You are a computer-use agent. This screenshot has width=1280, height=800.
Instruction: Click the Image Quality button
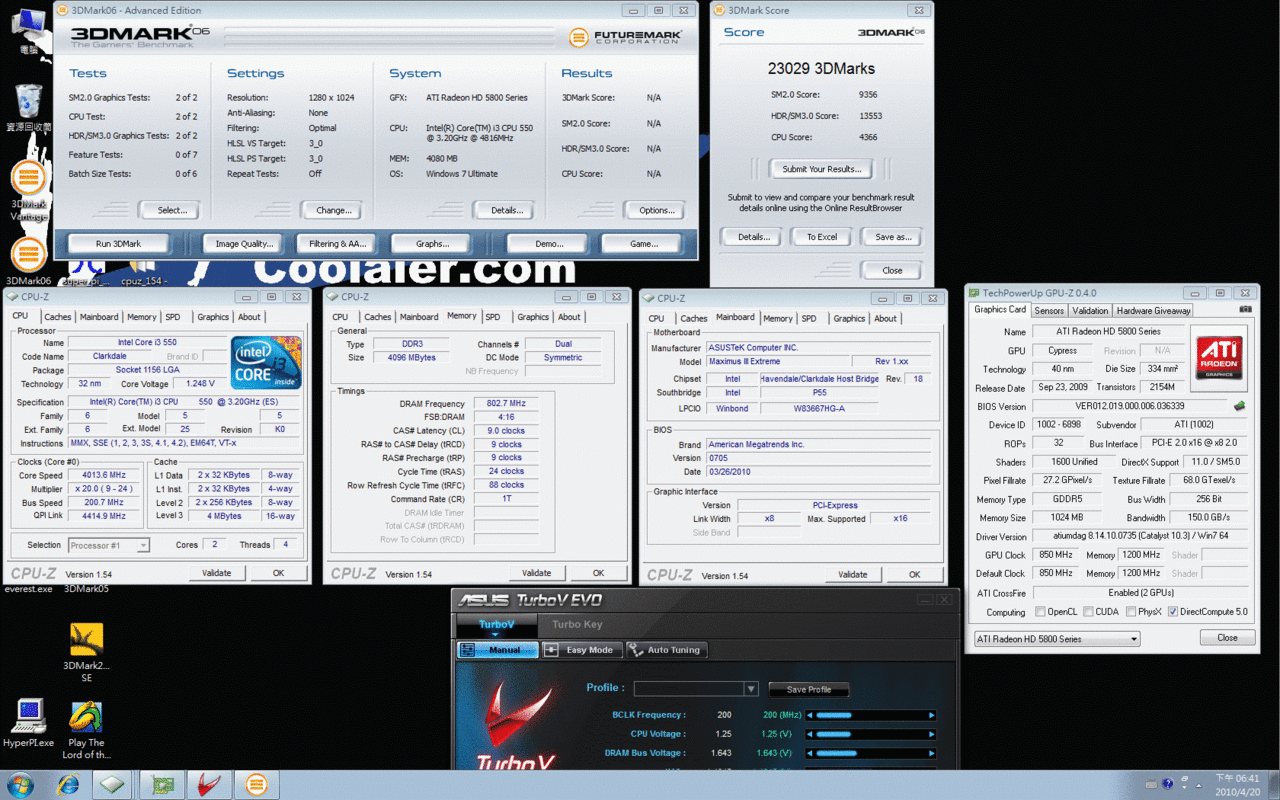click(x=243, y=243)
